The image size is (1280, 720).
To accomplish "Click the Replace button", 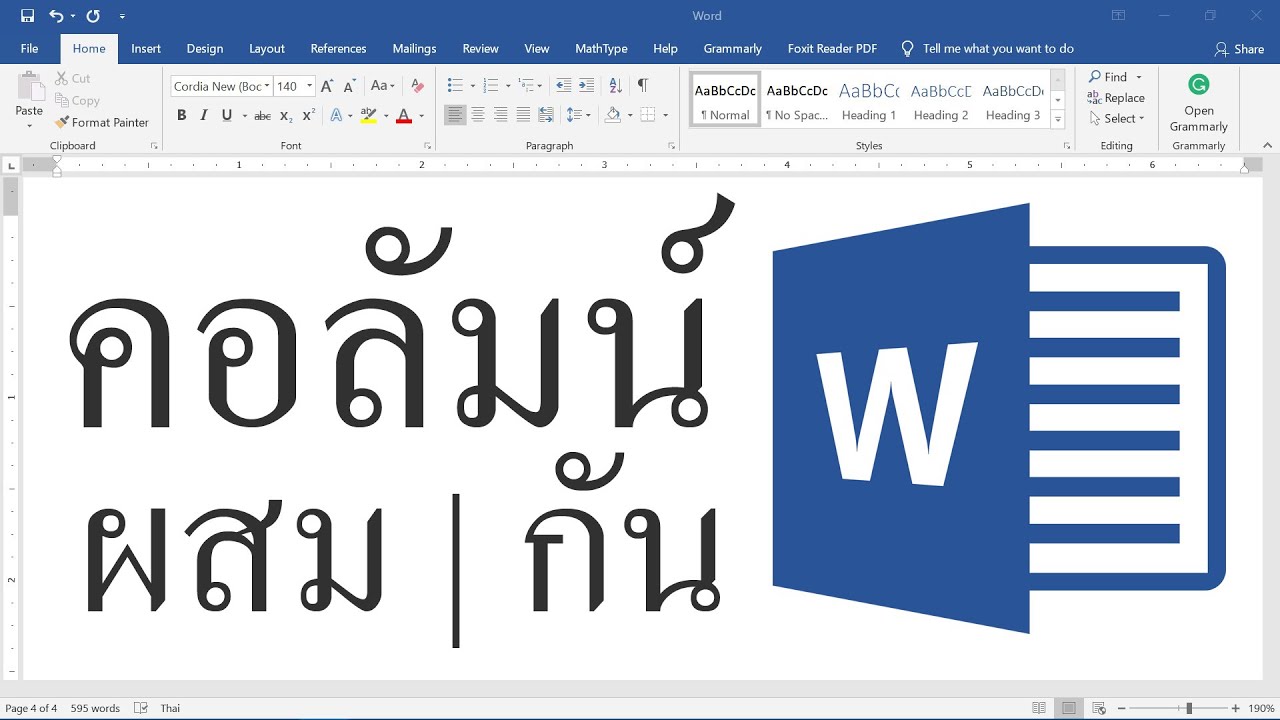I will pos(1116,98).
